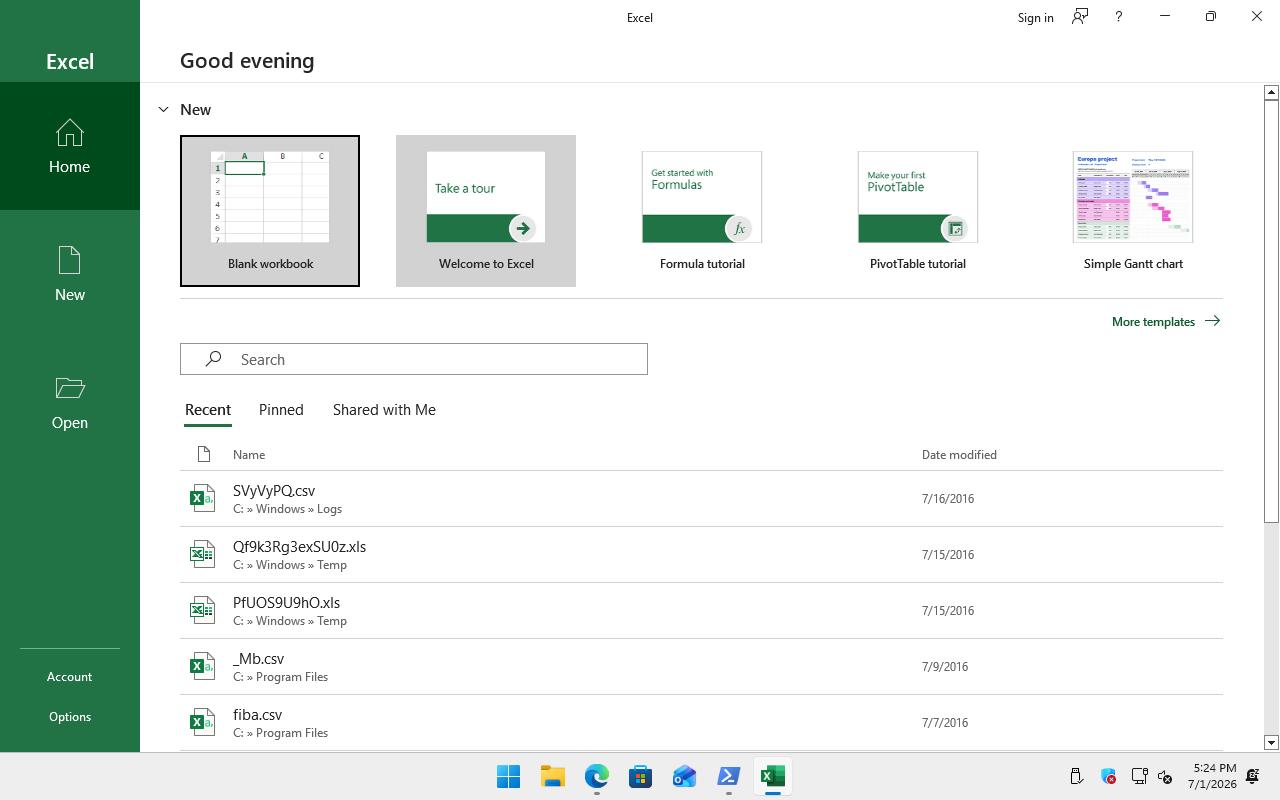Viewport: 1280px width, 800px height.
Task: Click the CSV icon beside fiba.csv
Action: 203,722
